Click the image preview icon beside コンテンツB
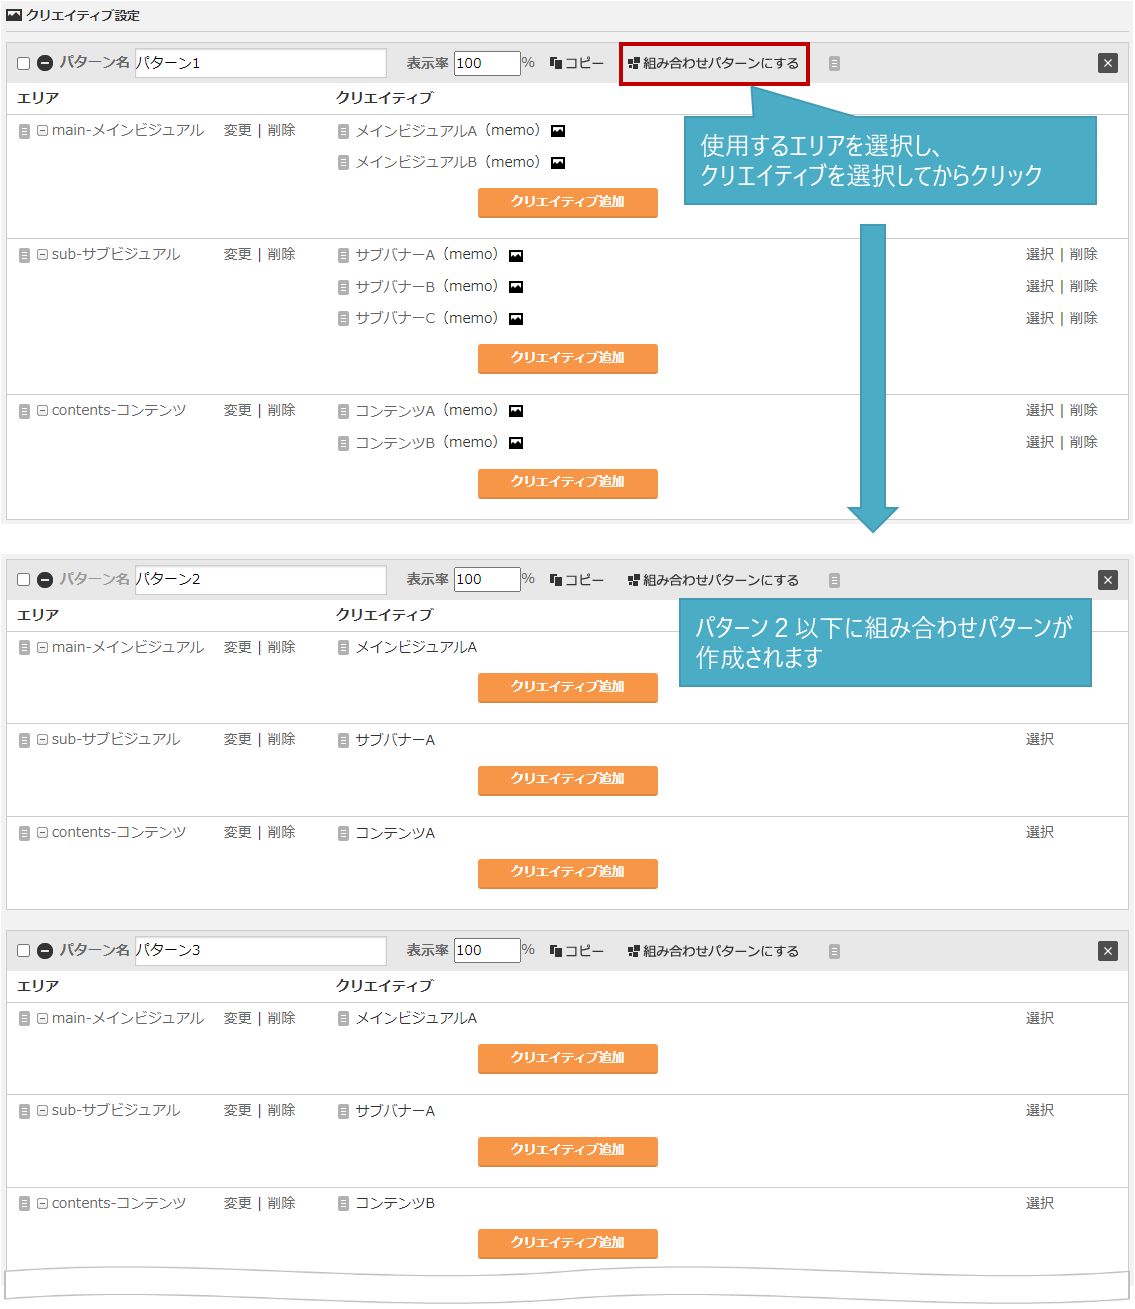The height and width of the screenshot is (1309, 1135). pos(516,443)
